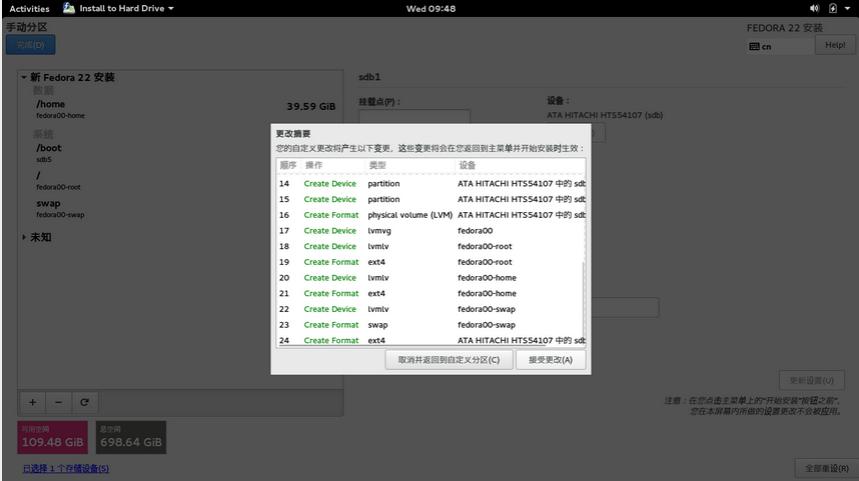Select row 24 Create Format ext4

click(431, 340)
